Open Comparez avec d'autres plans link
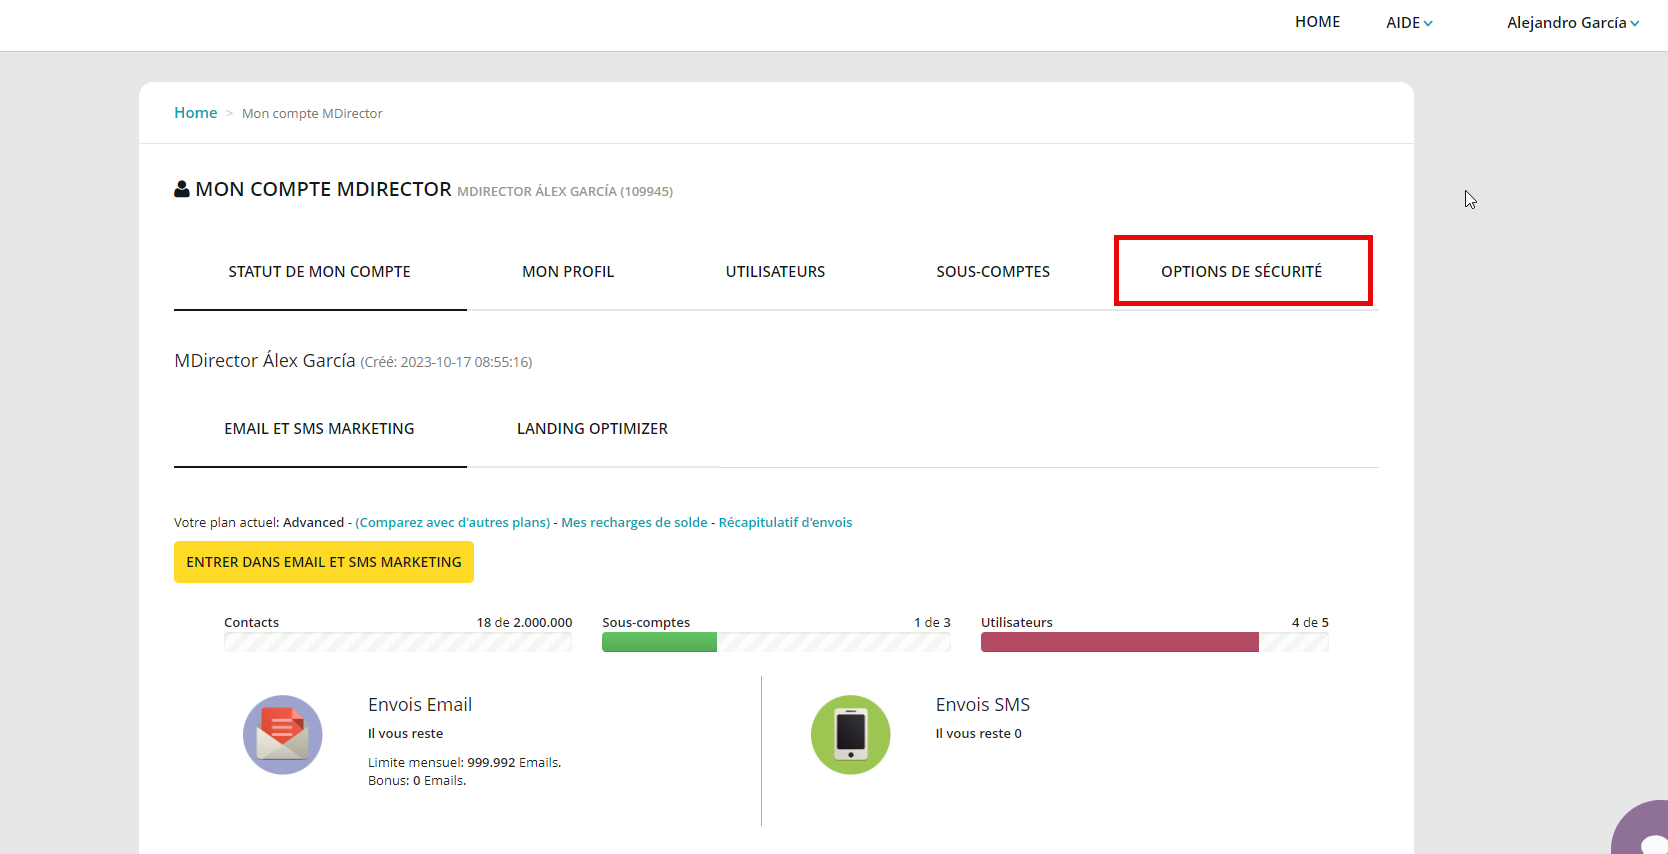The image size is (1668, 854). pyautogui.click(x=453, y=522)
